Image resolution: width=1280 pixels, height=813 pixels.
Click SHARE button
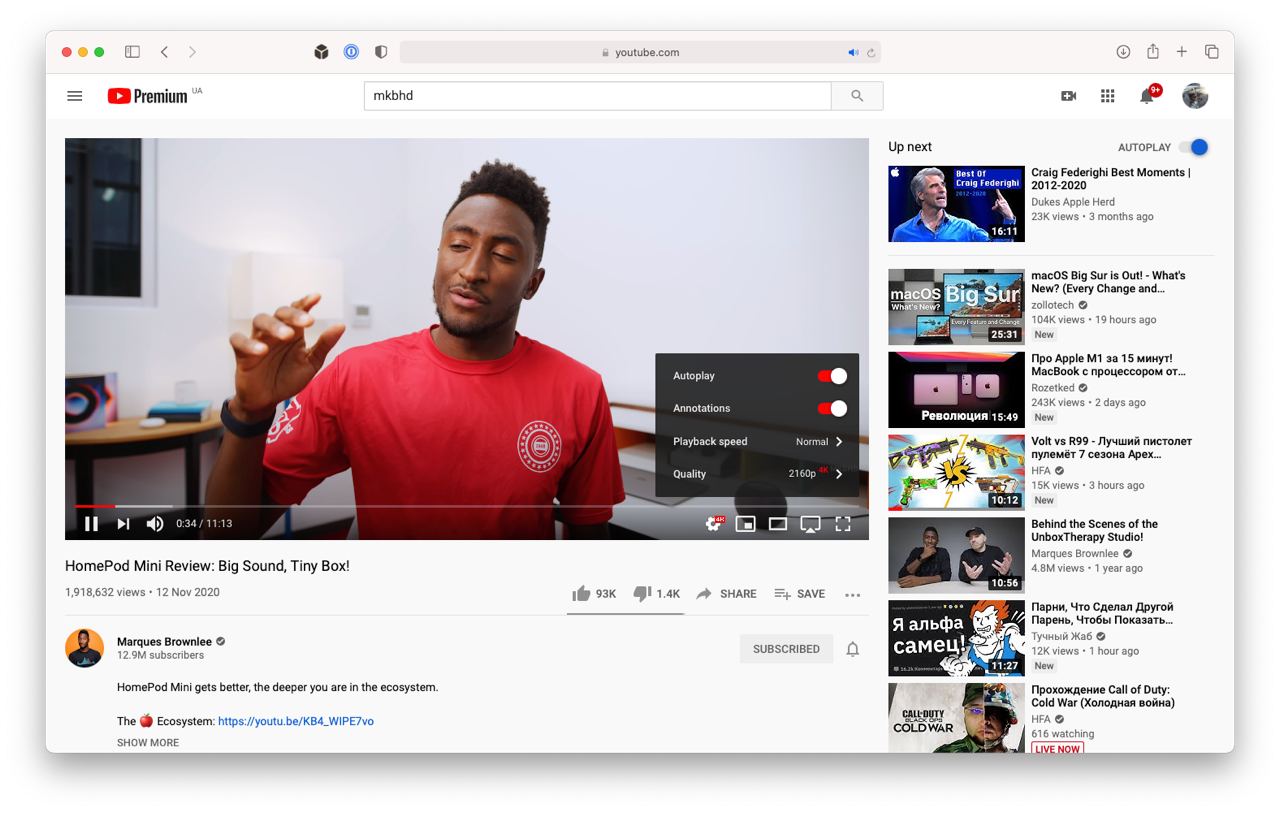(x=727, y=593)
